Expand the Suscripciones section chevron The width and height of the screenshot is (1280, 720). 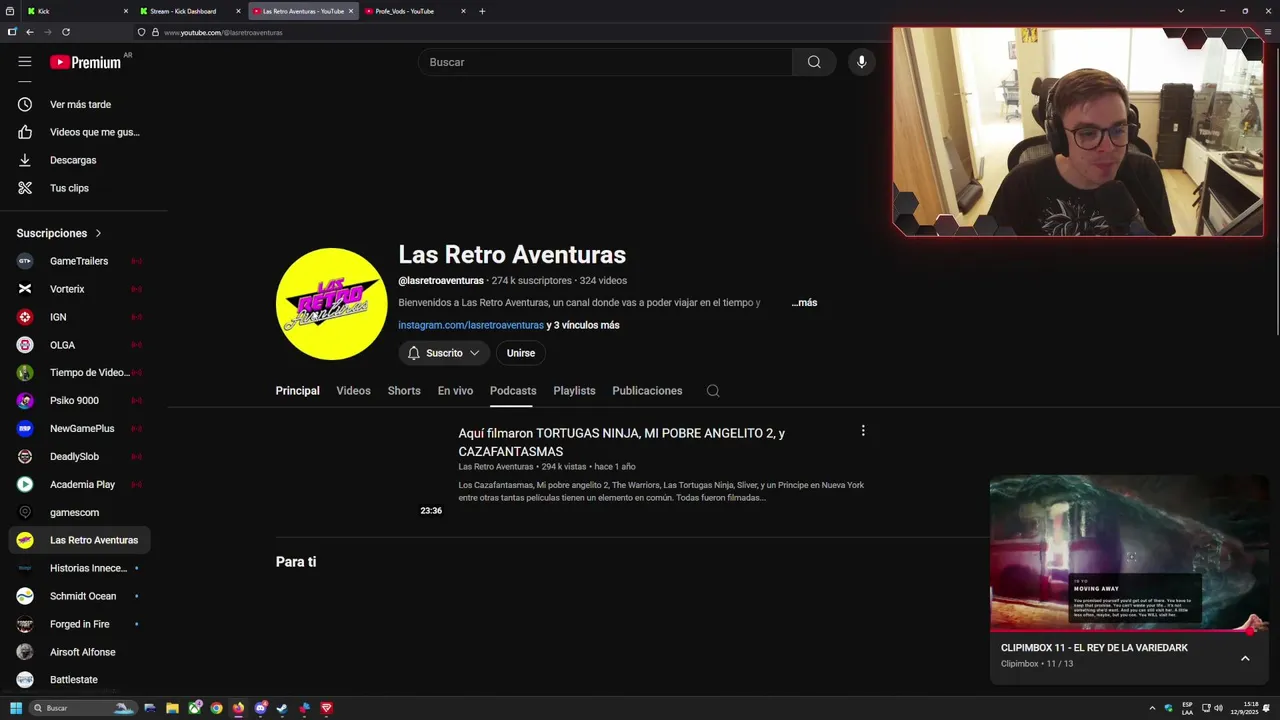tap(98, 233)
